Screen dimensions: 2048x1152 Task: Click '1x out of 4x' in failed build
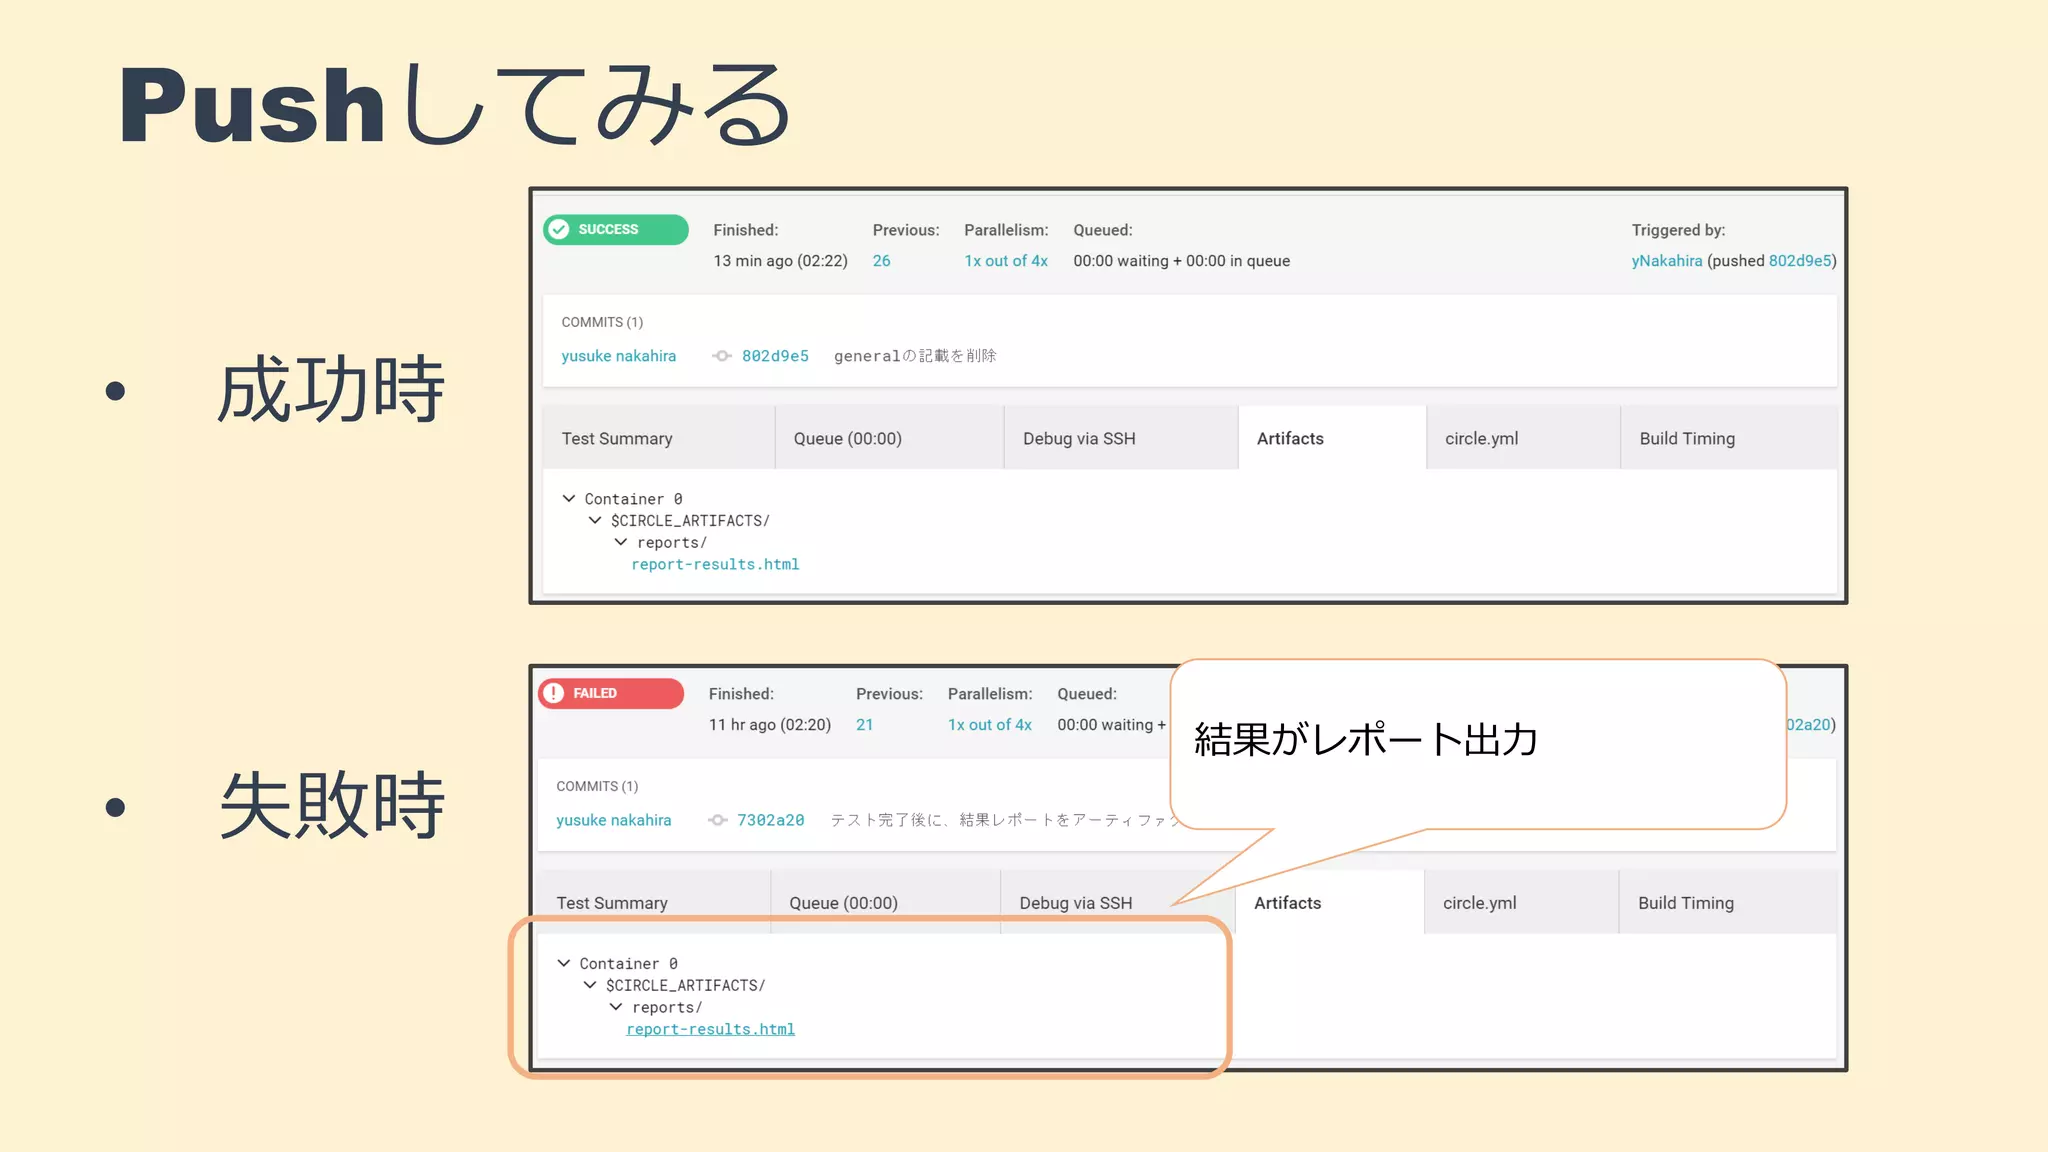tap(990, 725)
